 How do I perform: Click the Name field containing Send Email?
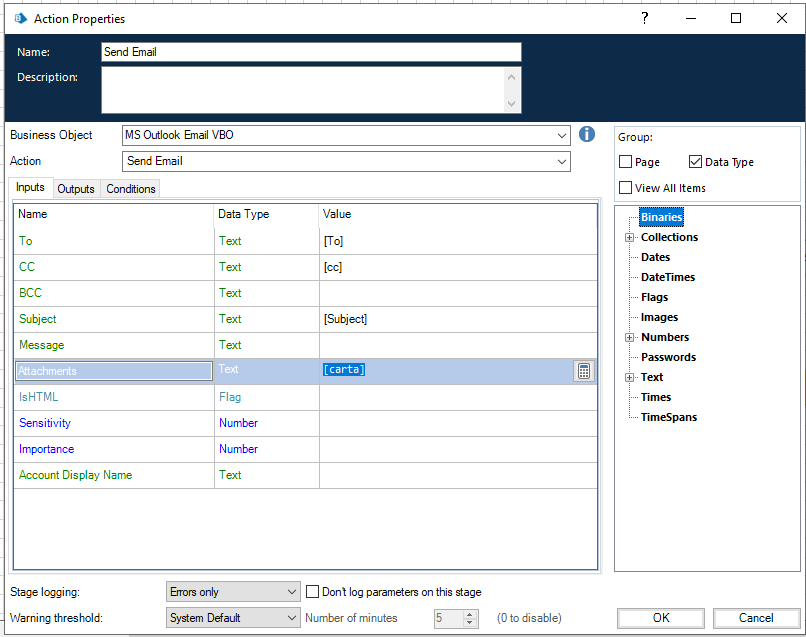pyautogui.click(x=310, y=51)
